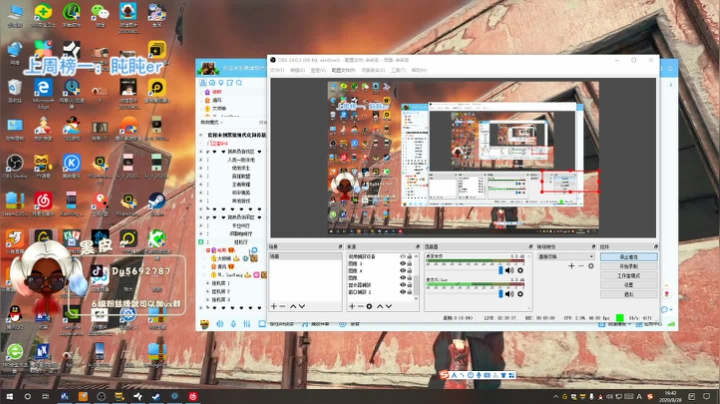Image resolution: width=720 pixels, height=404 pixels.
Task: Toggle visibility of the 显示器捕获 source
Action: coord(403,285)
